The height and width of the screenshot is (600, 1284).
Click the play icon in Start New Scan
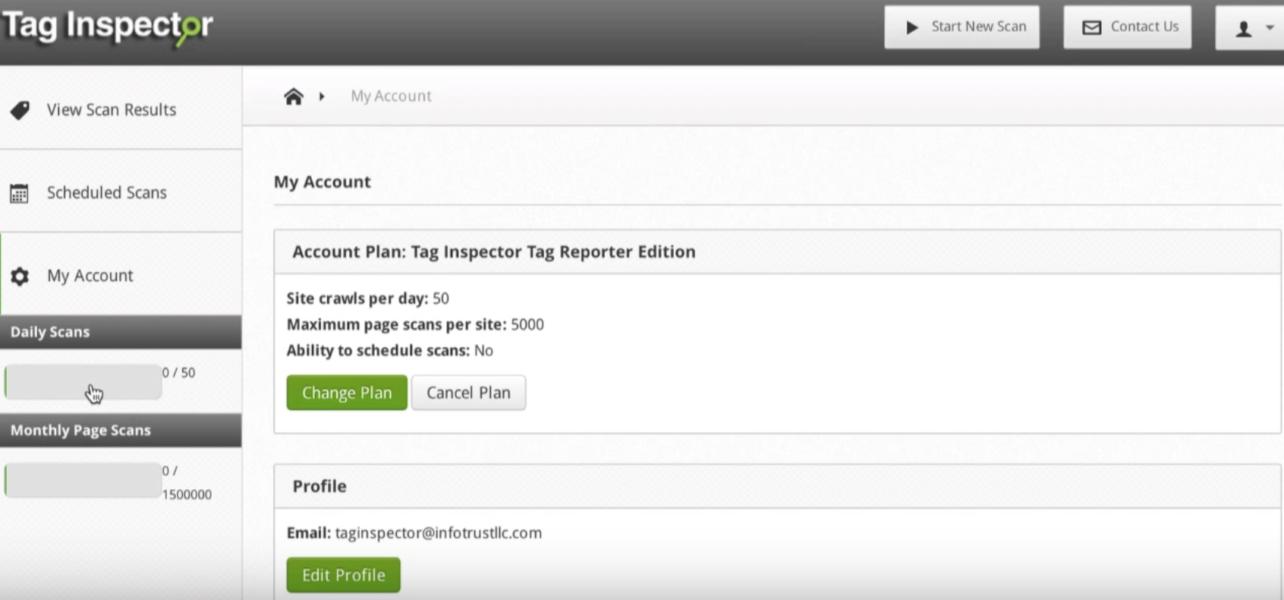911,28
